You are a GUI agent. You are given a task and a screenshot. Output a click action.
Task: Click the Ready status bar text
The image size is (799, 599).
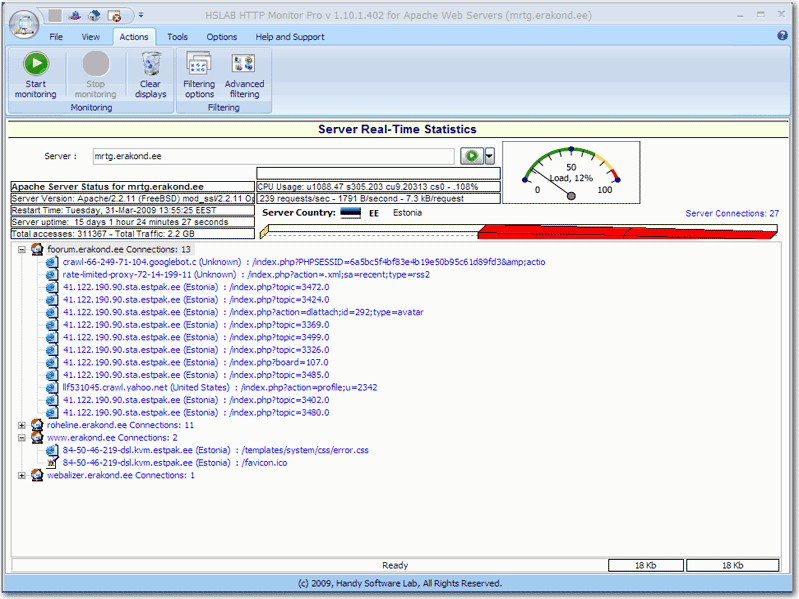click(x=395, y=565)
